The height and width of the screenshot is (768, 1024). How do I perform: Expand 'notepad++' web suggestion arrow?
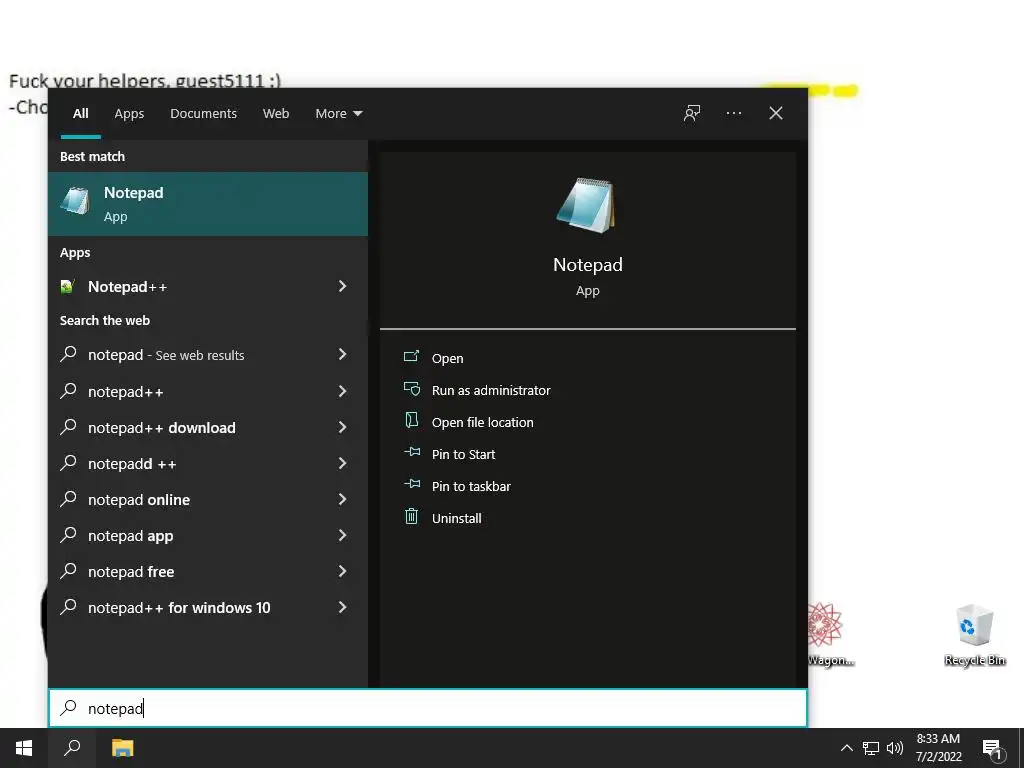pos(342,391)
